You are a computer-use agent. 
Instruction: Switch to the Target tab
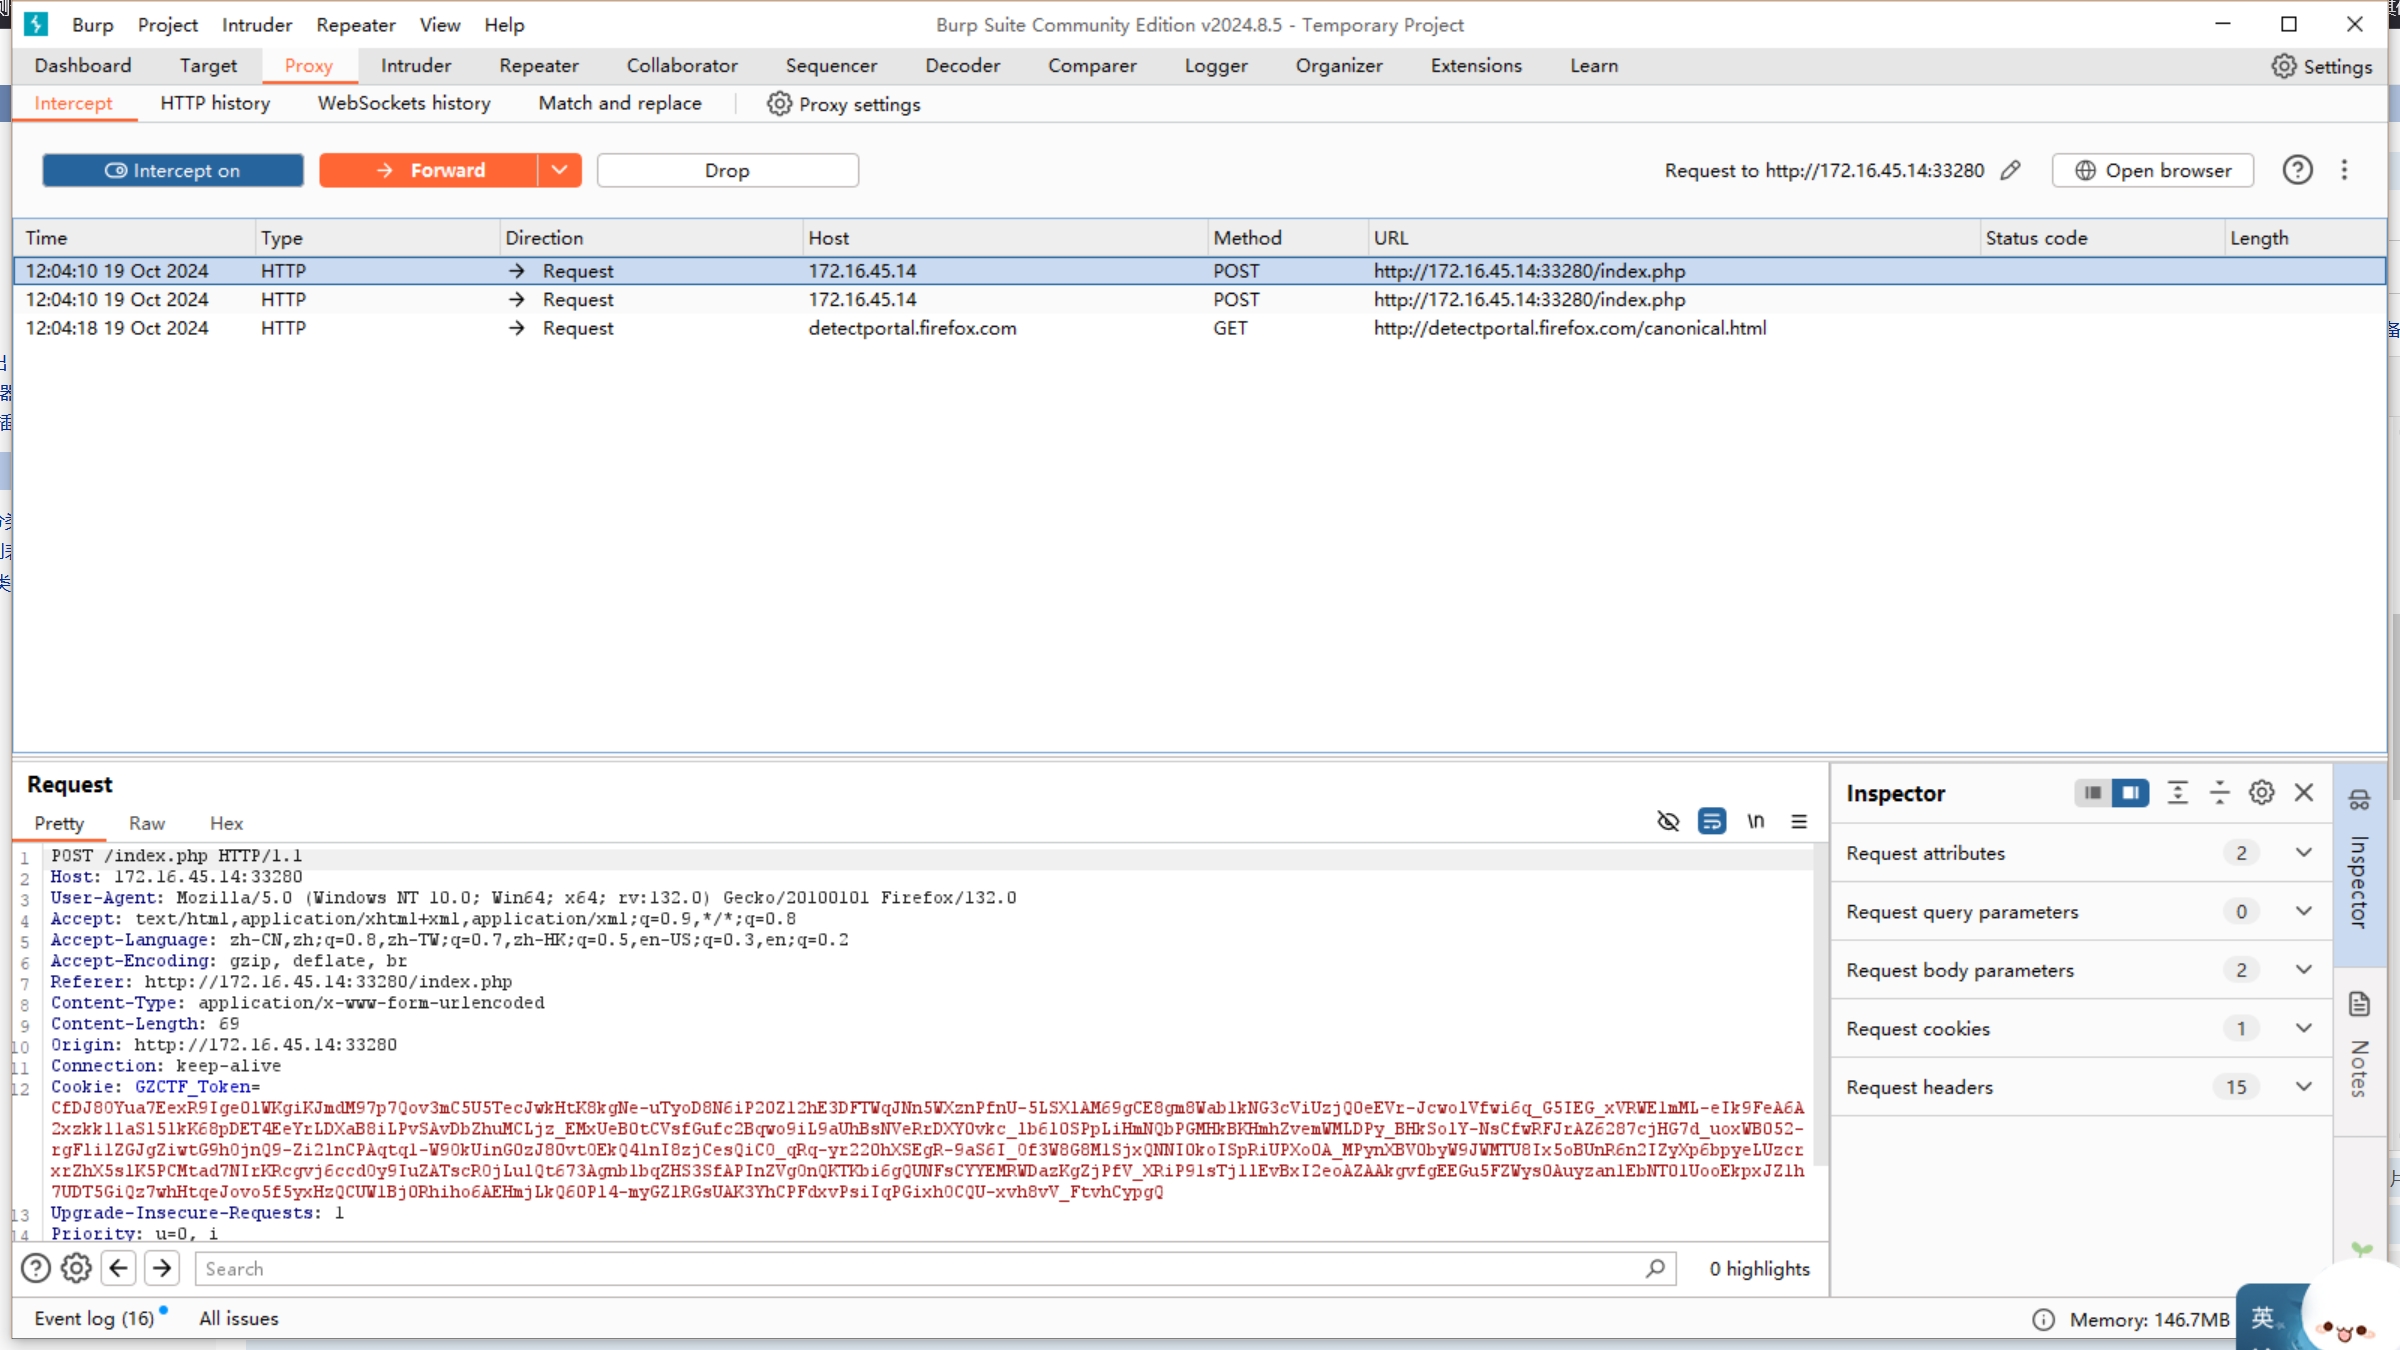click(x=208, y=65)
